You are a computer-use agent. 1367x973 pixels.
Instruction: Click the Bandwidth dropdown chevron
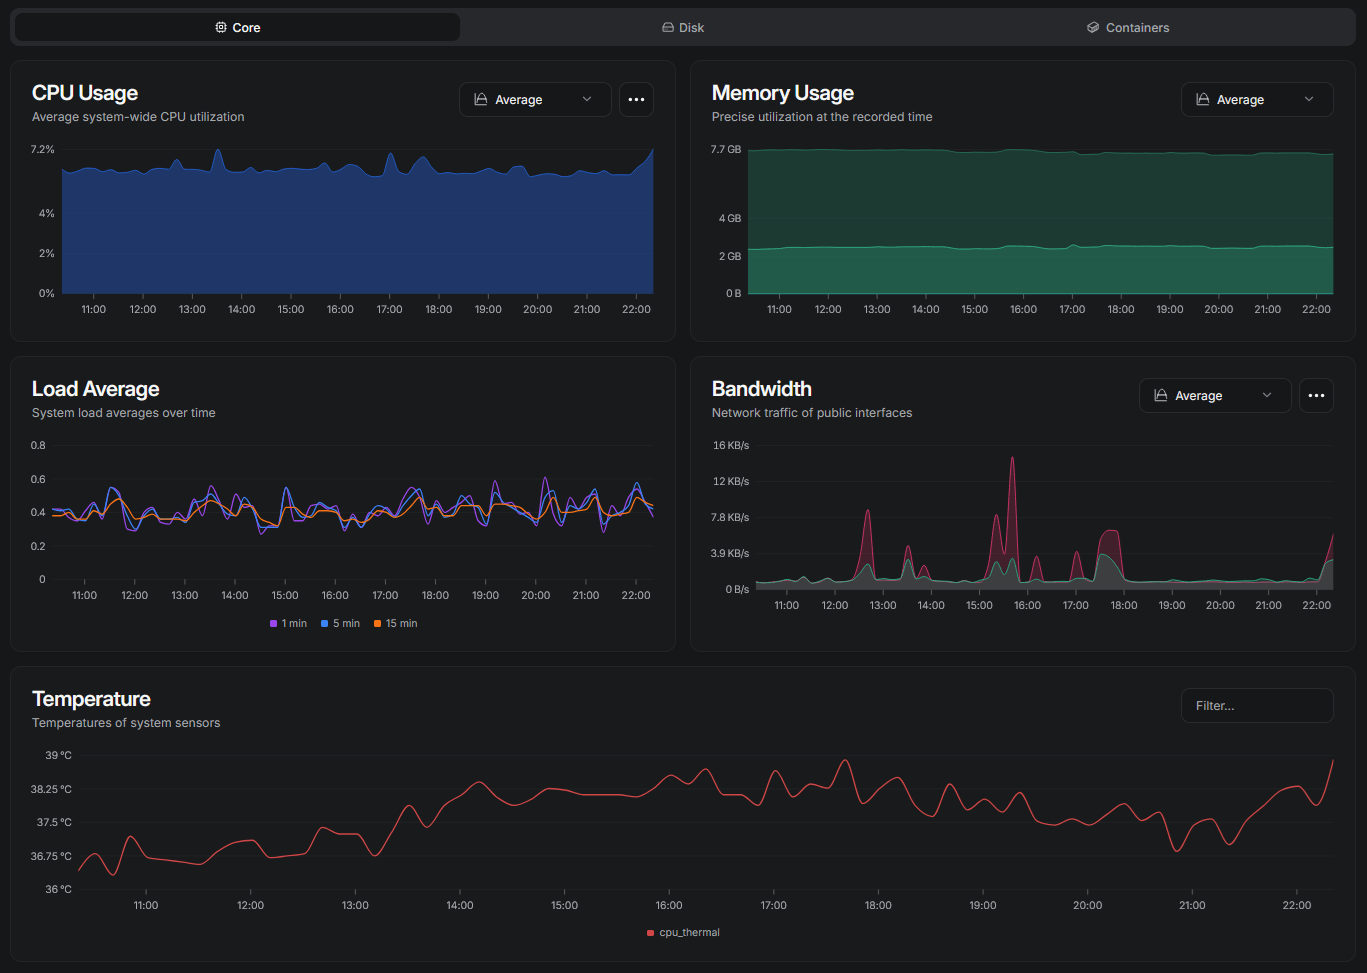pos(1267,395)
